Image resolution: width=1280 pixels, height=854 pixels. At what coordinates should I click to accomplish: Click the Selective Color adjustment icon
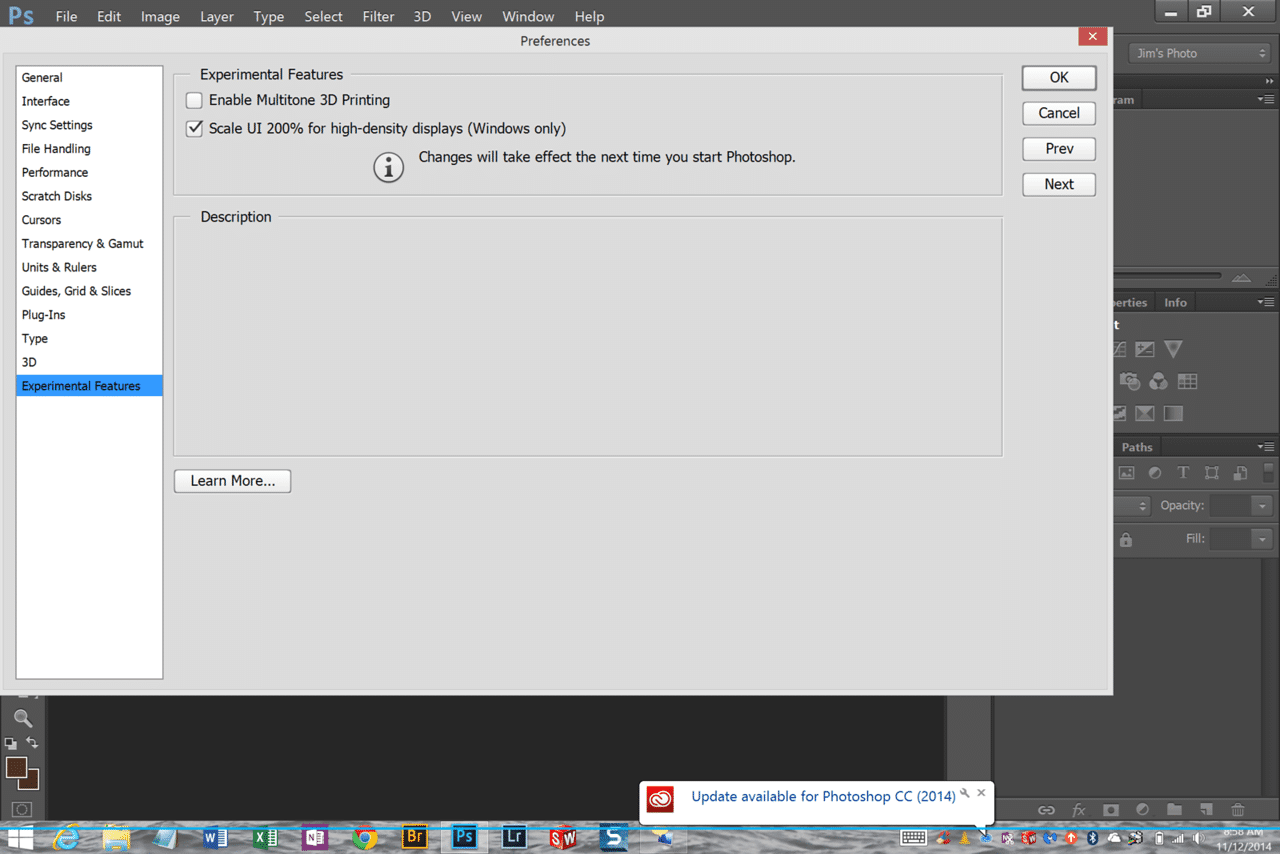coord(1145,413)
